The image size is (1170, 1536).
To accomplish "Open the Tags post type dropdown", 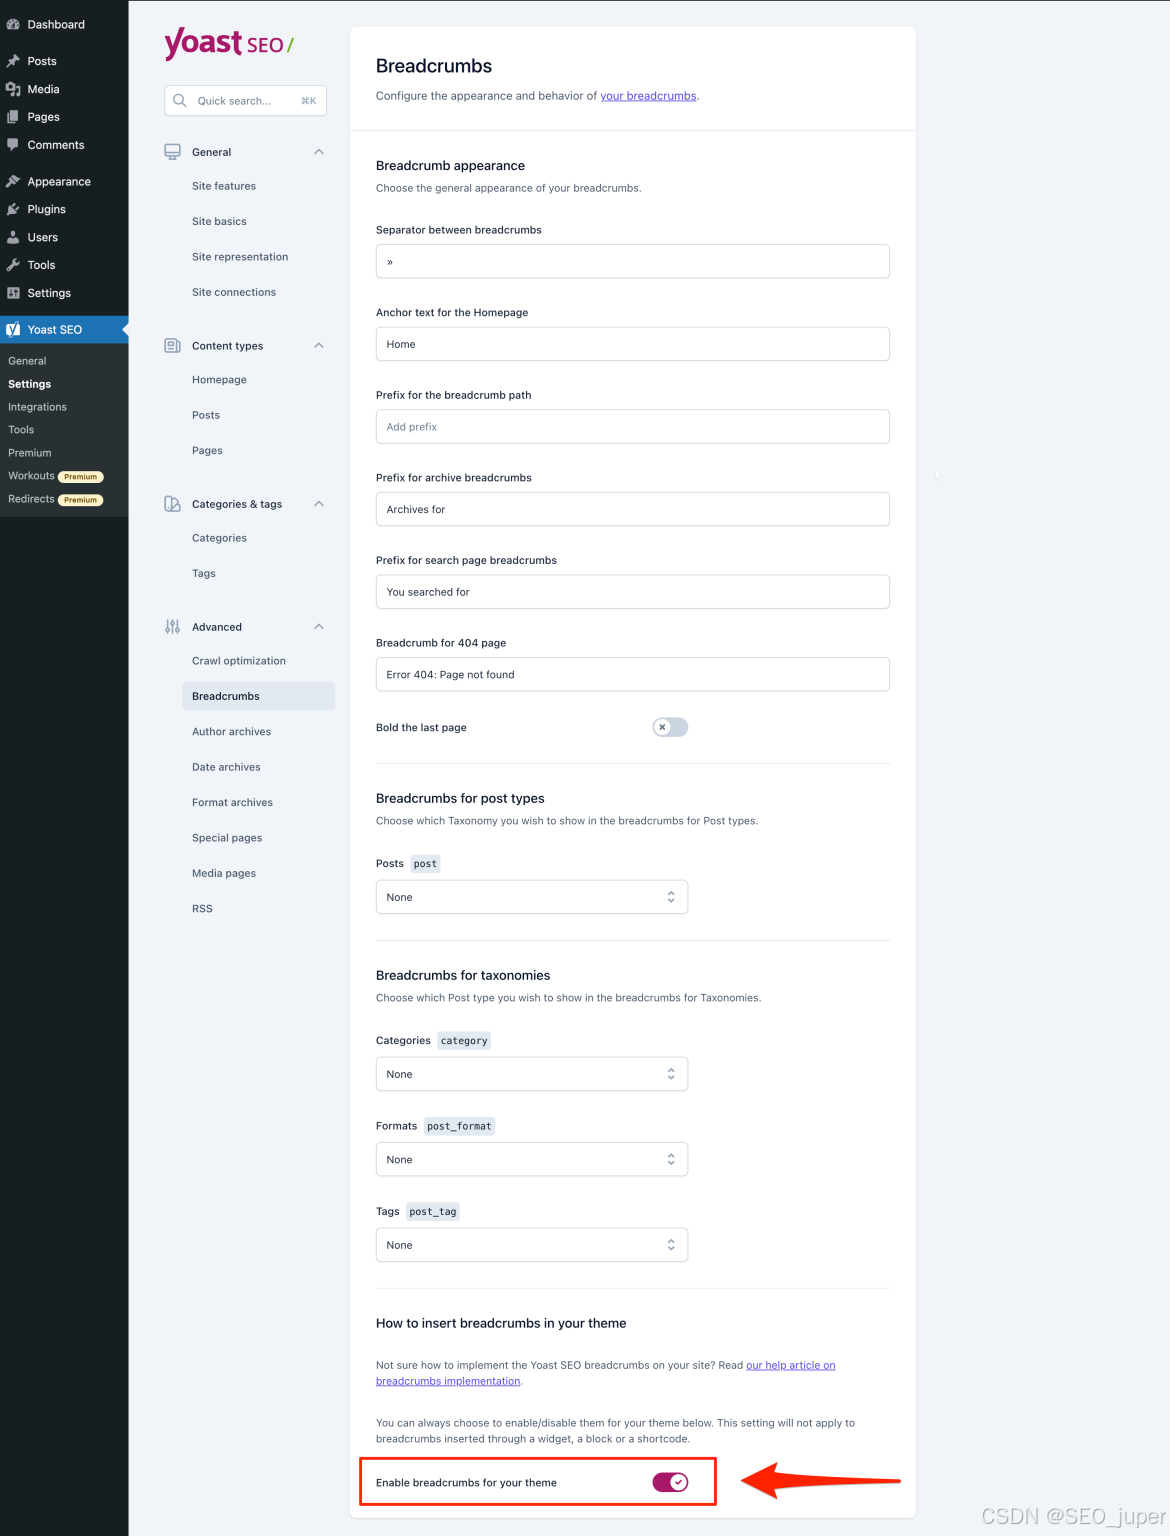I will pyautogui.click(x=532, y=1245).
